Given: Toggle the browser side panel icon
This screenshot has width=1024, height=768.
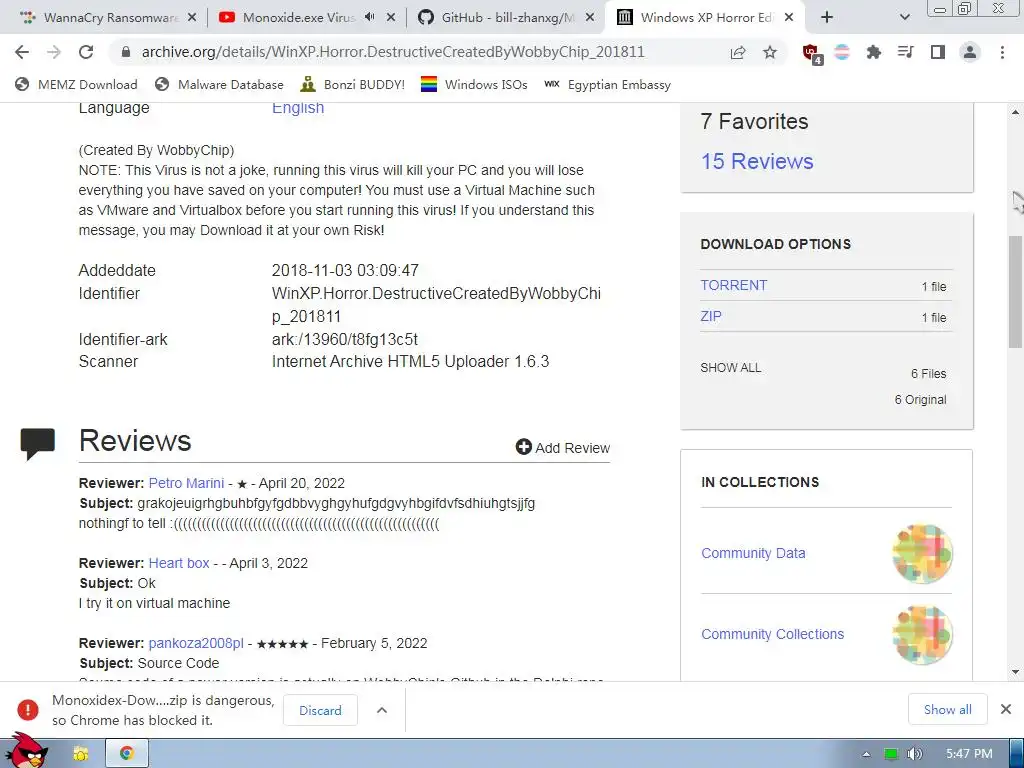Looking at the screenshot, I should [938, 52].
